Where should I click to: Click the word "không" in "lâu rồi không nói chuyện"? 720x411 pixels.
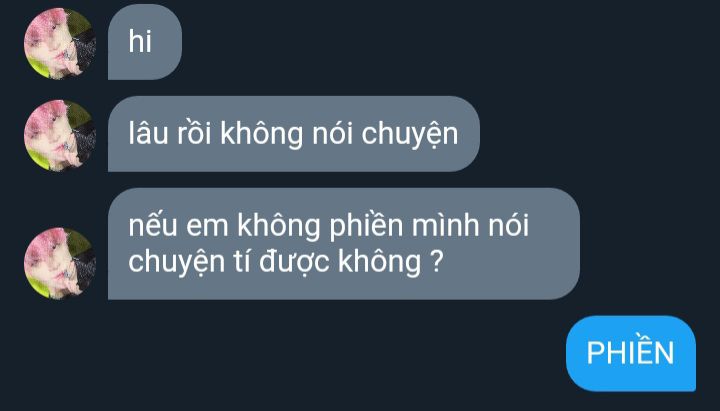(262, 134)
